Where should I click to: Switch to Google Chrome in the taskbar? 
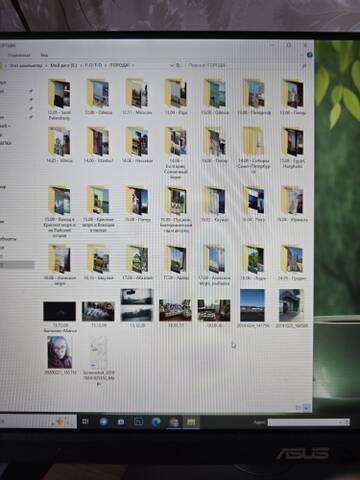[x=173, y=422]
